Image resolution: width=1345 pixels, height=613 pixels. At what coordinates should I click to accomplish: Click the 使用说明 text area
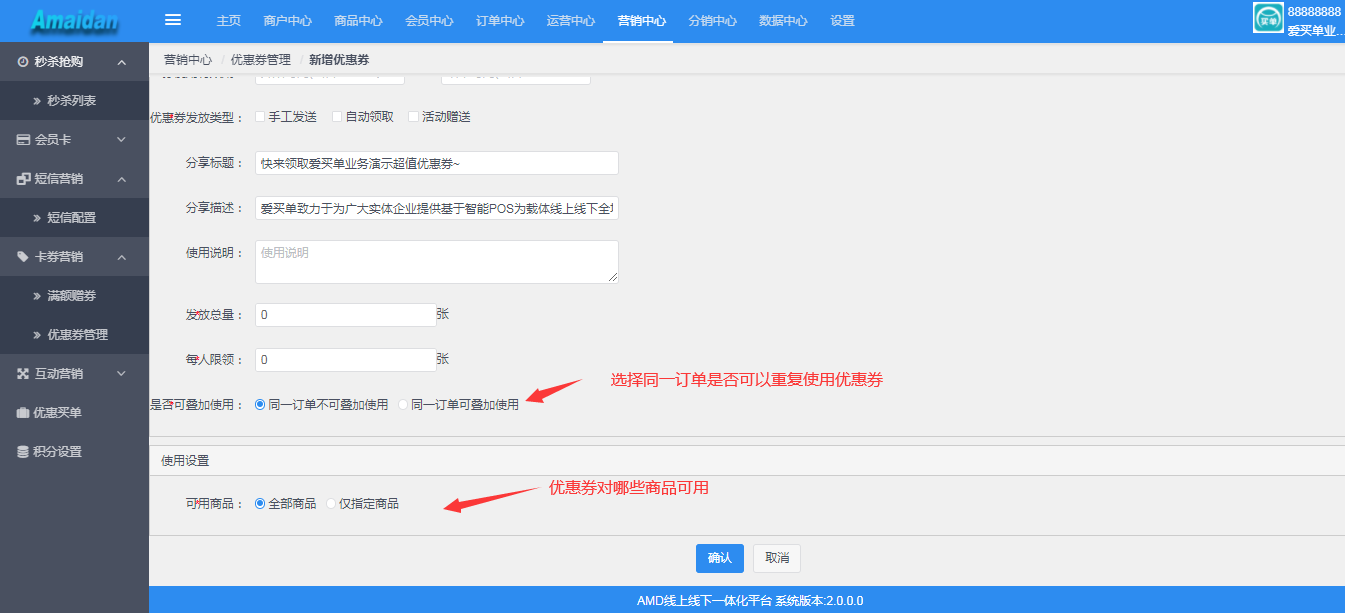pyautogui.click(x=437, y=262)
